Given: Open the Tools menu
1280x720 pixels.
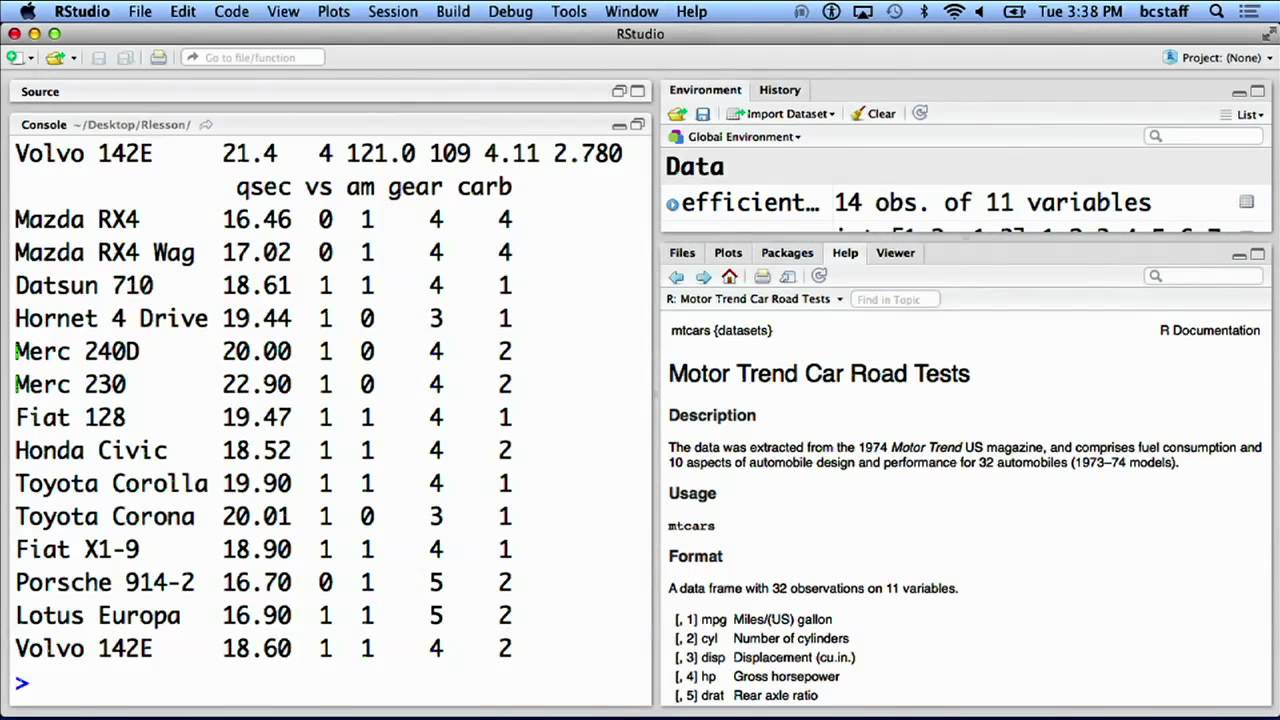Looking at the screenshot, I should [569, 12].
